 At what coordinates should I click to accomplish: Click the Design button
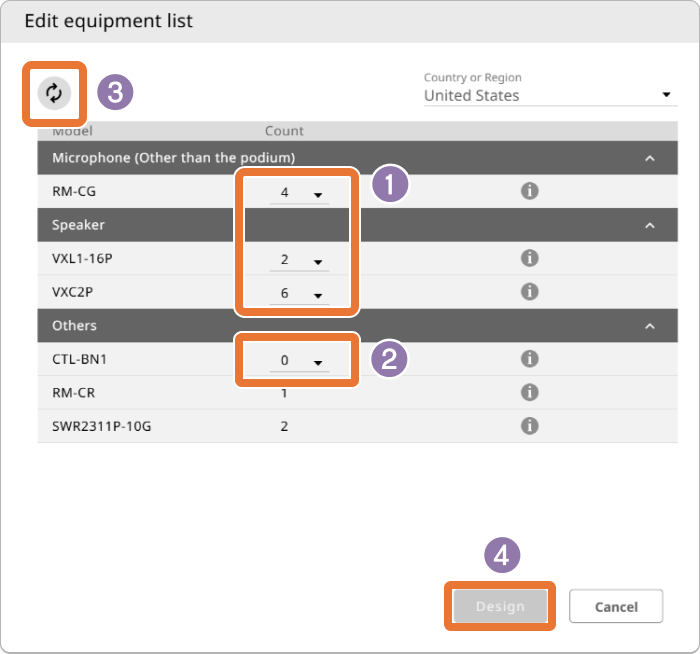click(500, 606)
